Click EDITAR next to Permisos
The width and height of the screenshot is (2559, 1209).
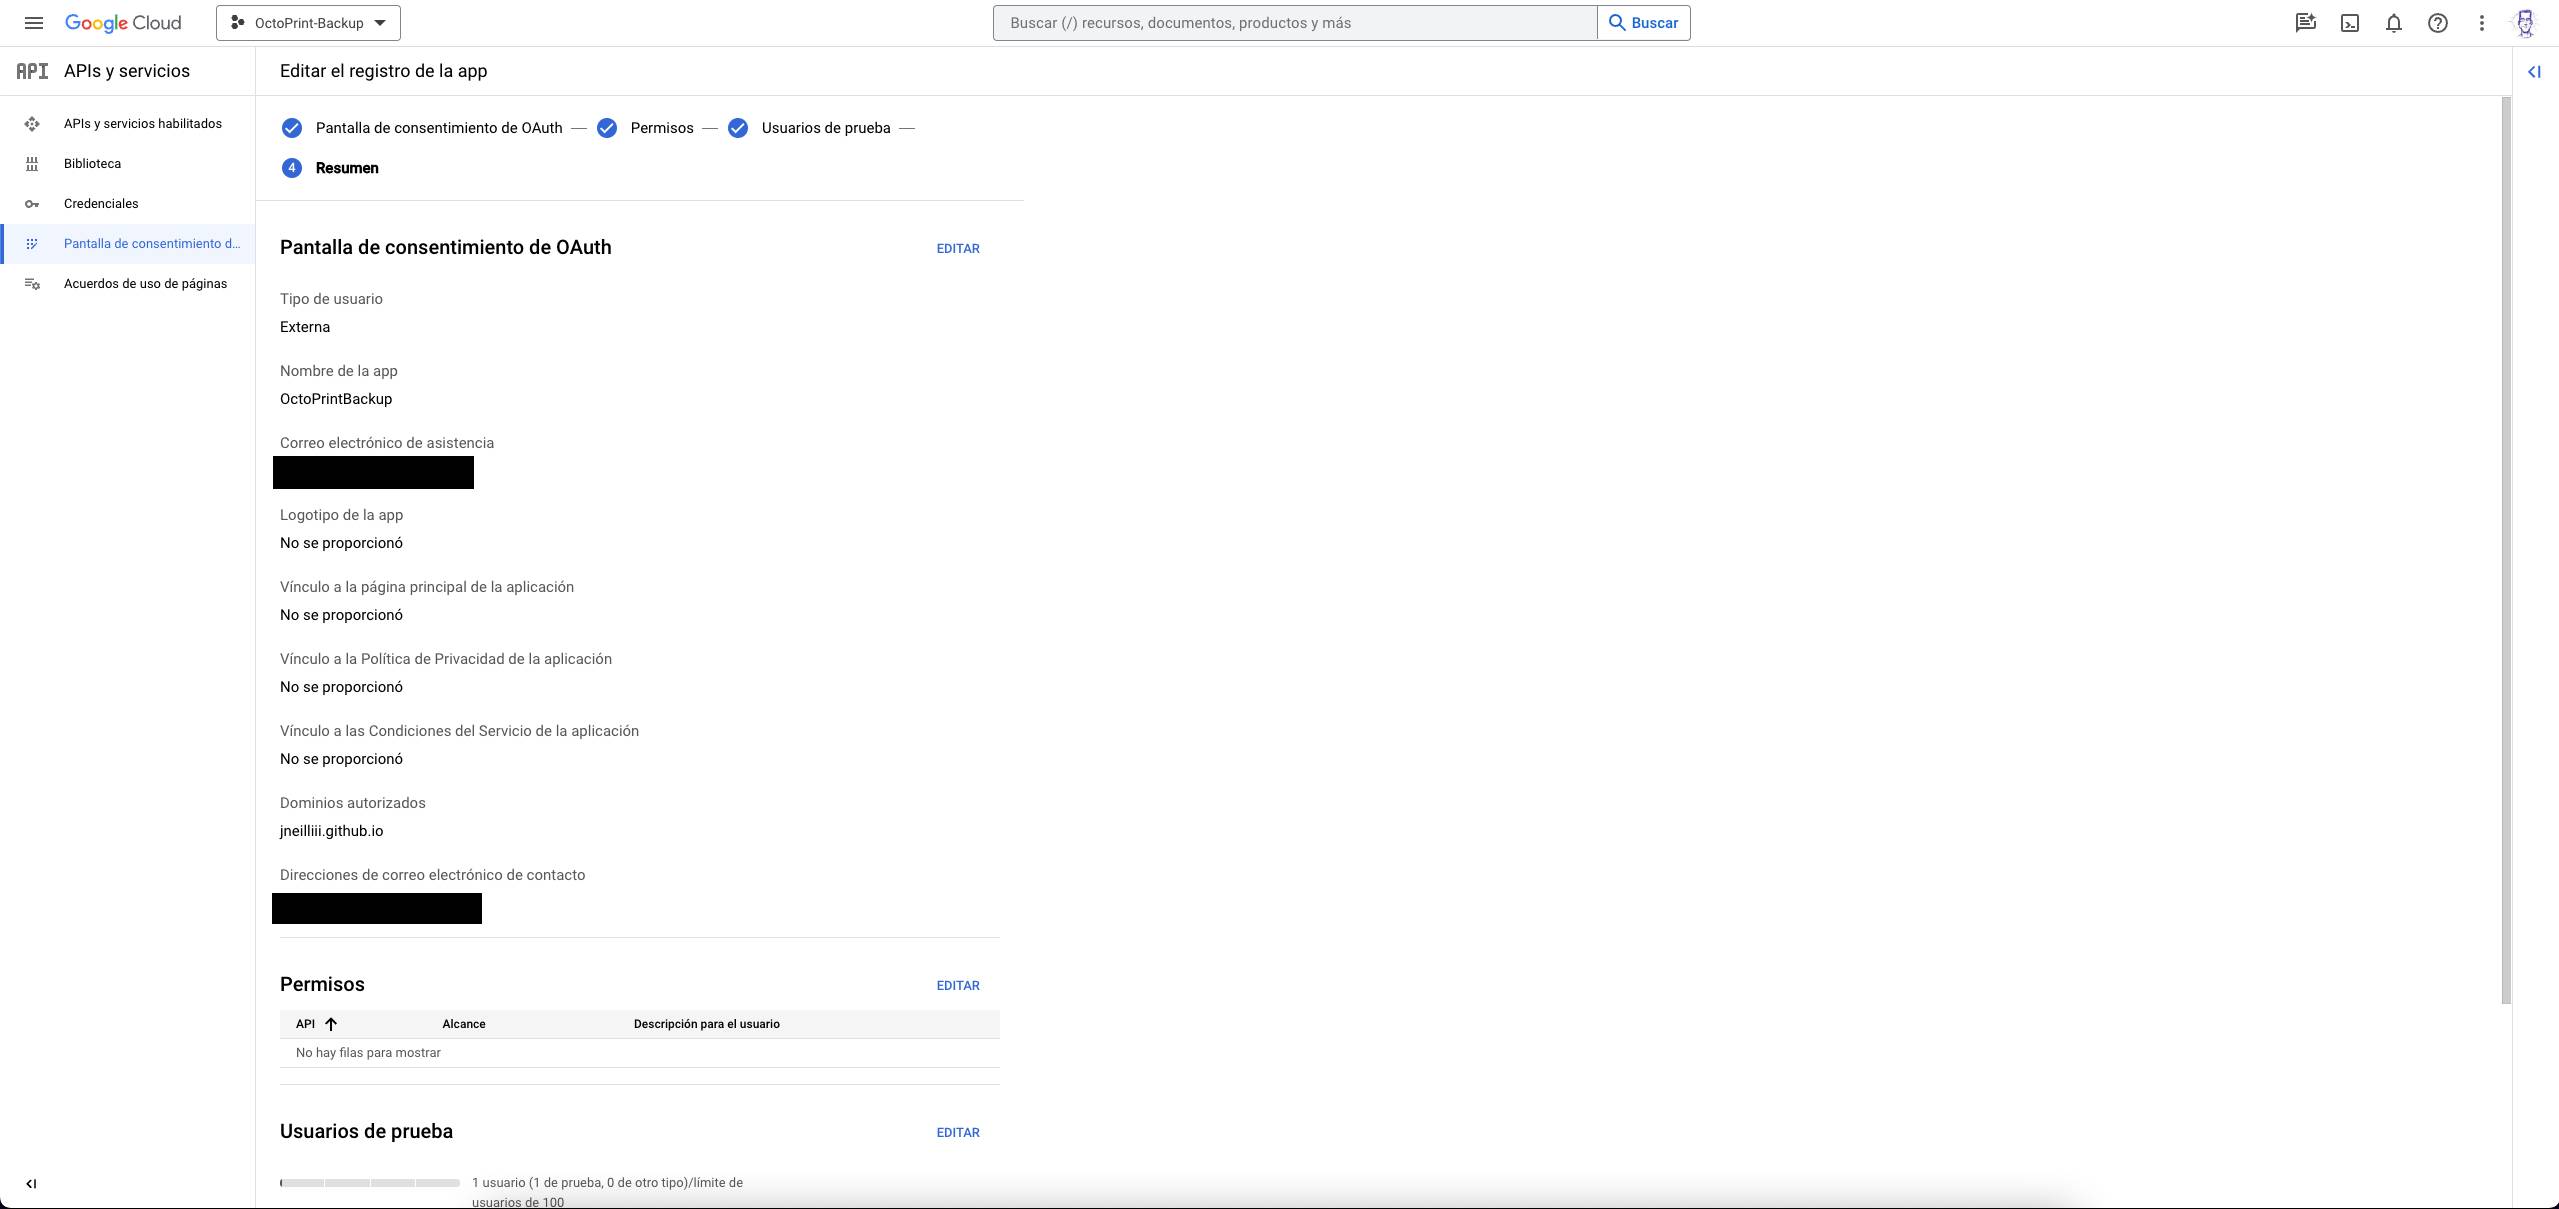957,985
